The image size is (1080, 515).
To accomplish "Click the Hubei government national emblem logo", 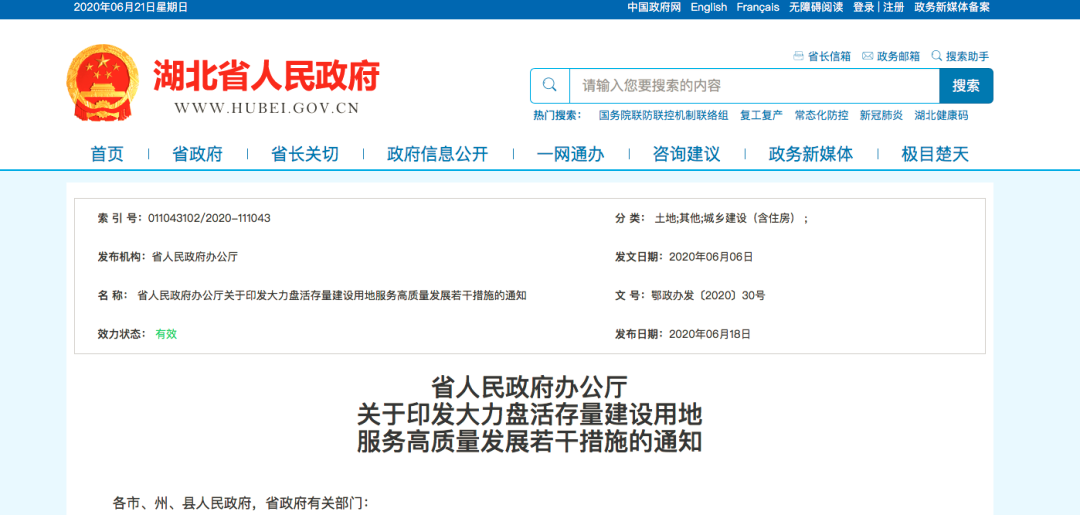I will pos(103,82).
